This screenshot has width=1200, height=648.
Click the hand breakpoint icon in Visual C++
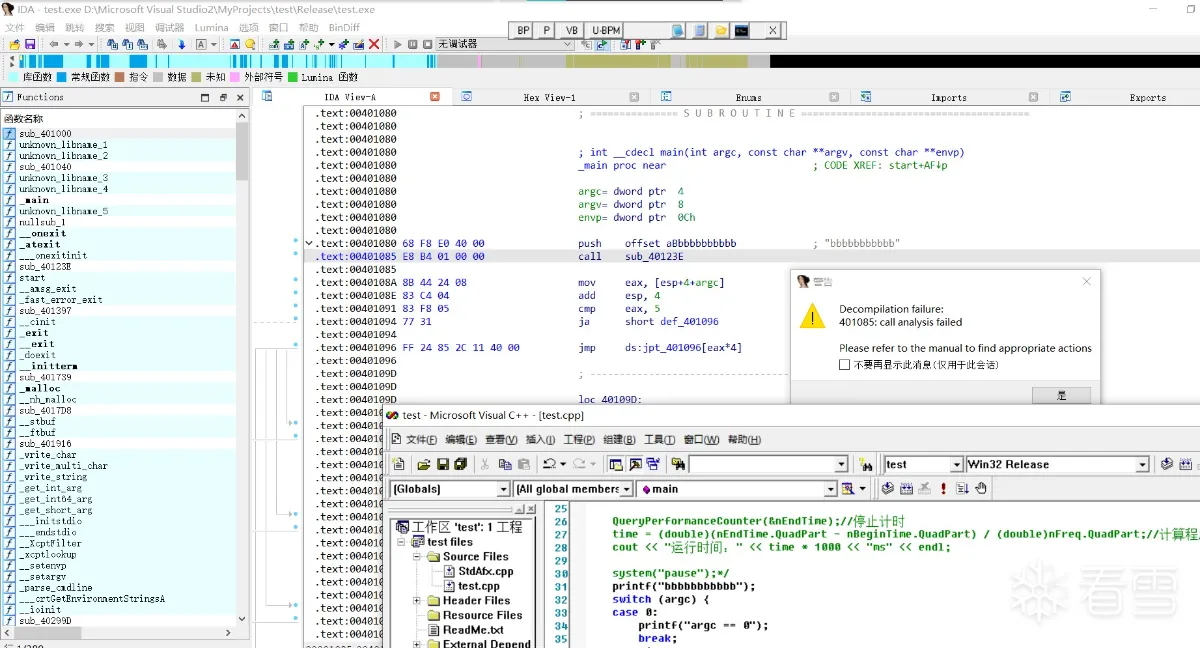[981, 489]
